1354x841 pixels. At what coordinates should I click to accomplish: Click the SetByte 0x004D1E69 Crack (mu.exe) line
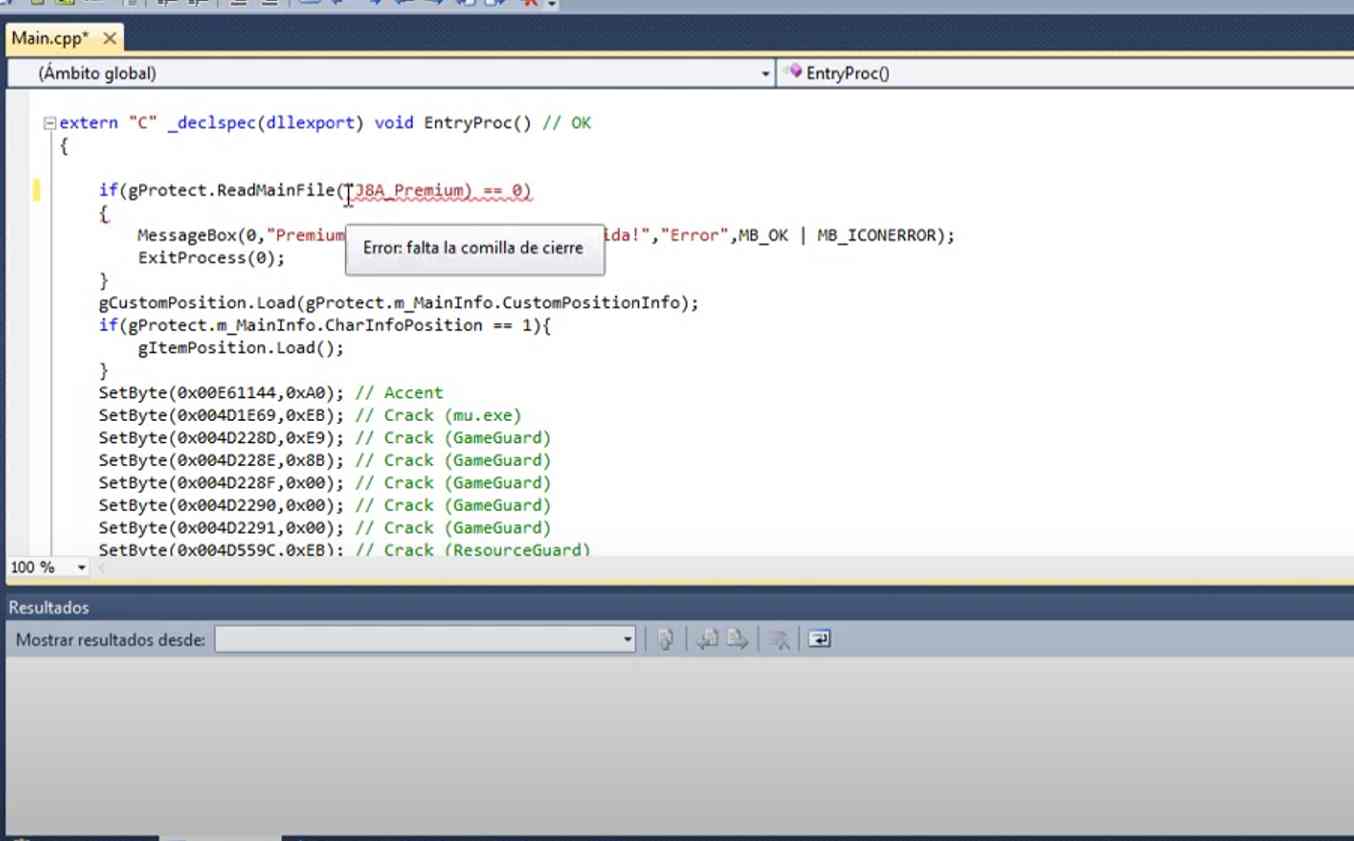[x=310, y=415]
